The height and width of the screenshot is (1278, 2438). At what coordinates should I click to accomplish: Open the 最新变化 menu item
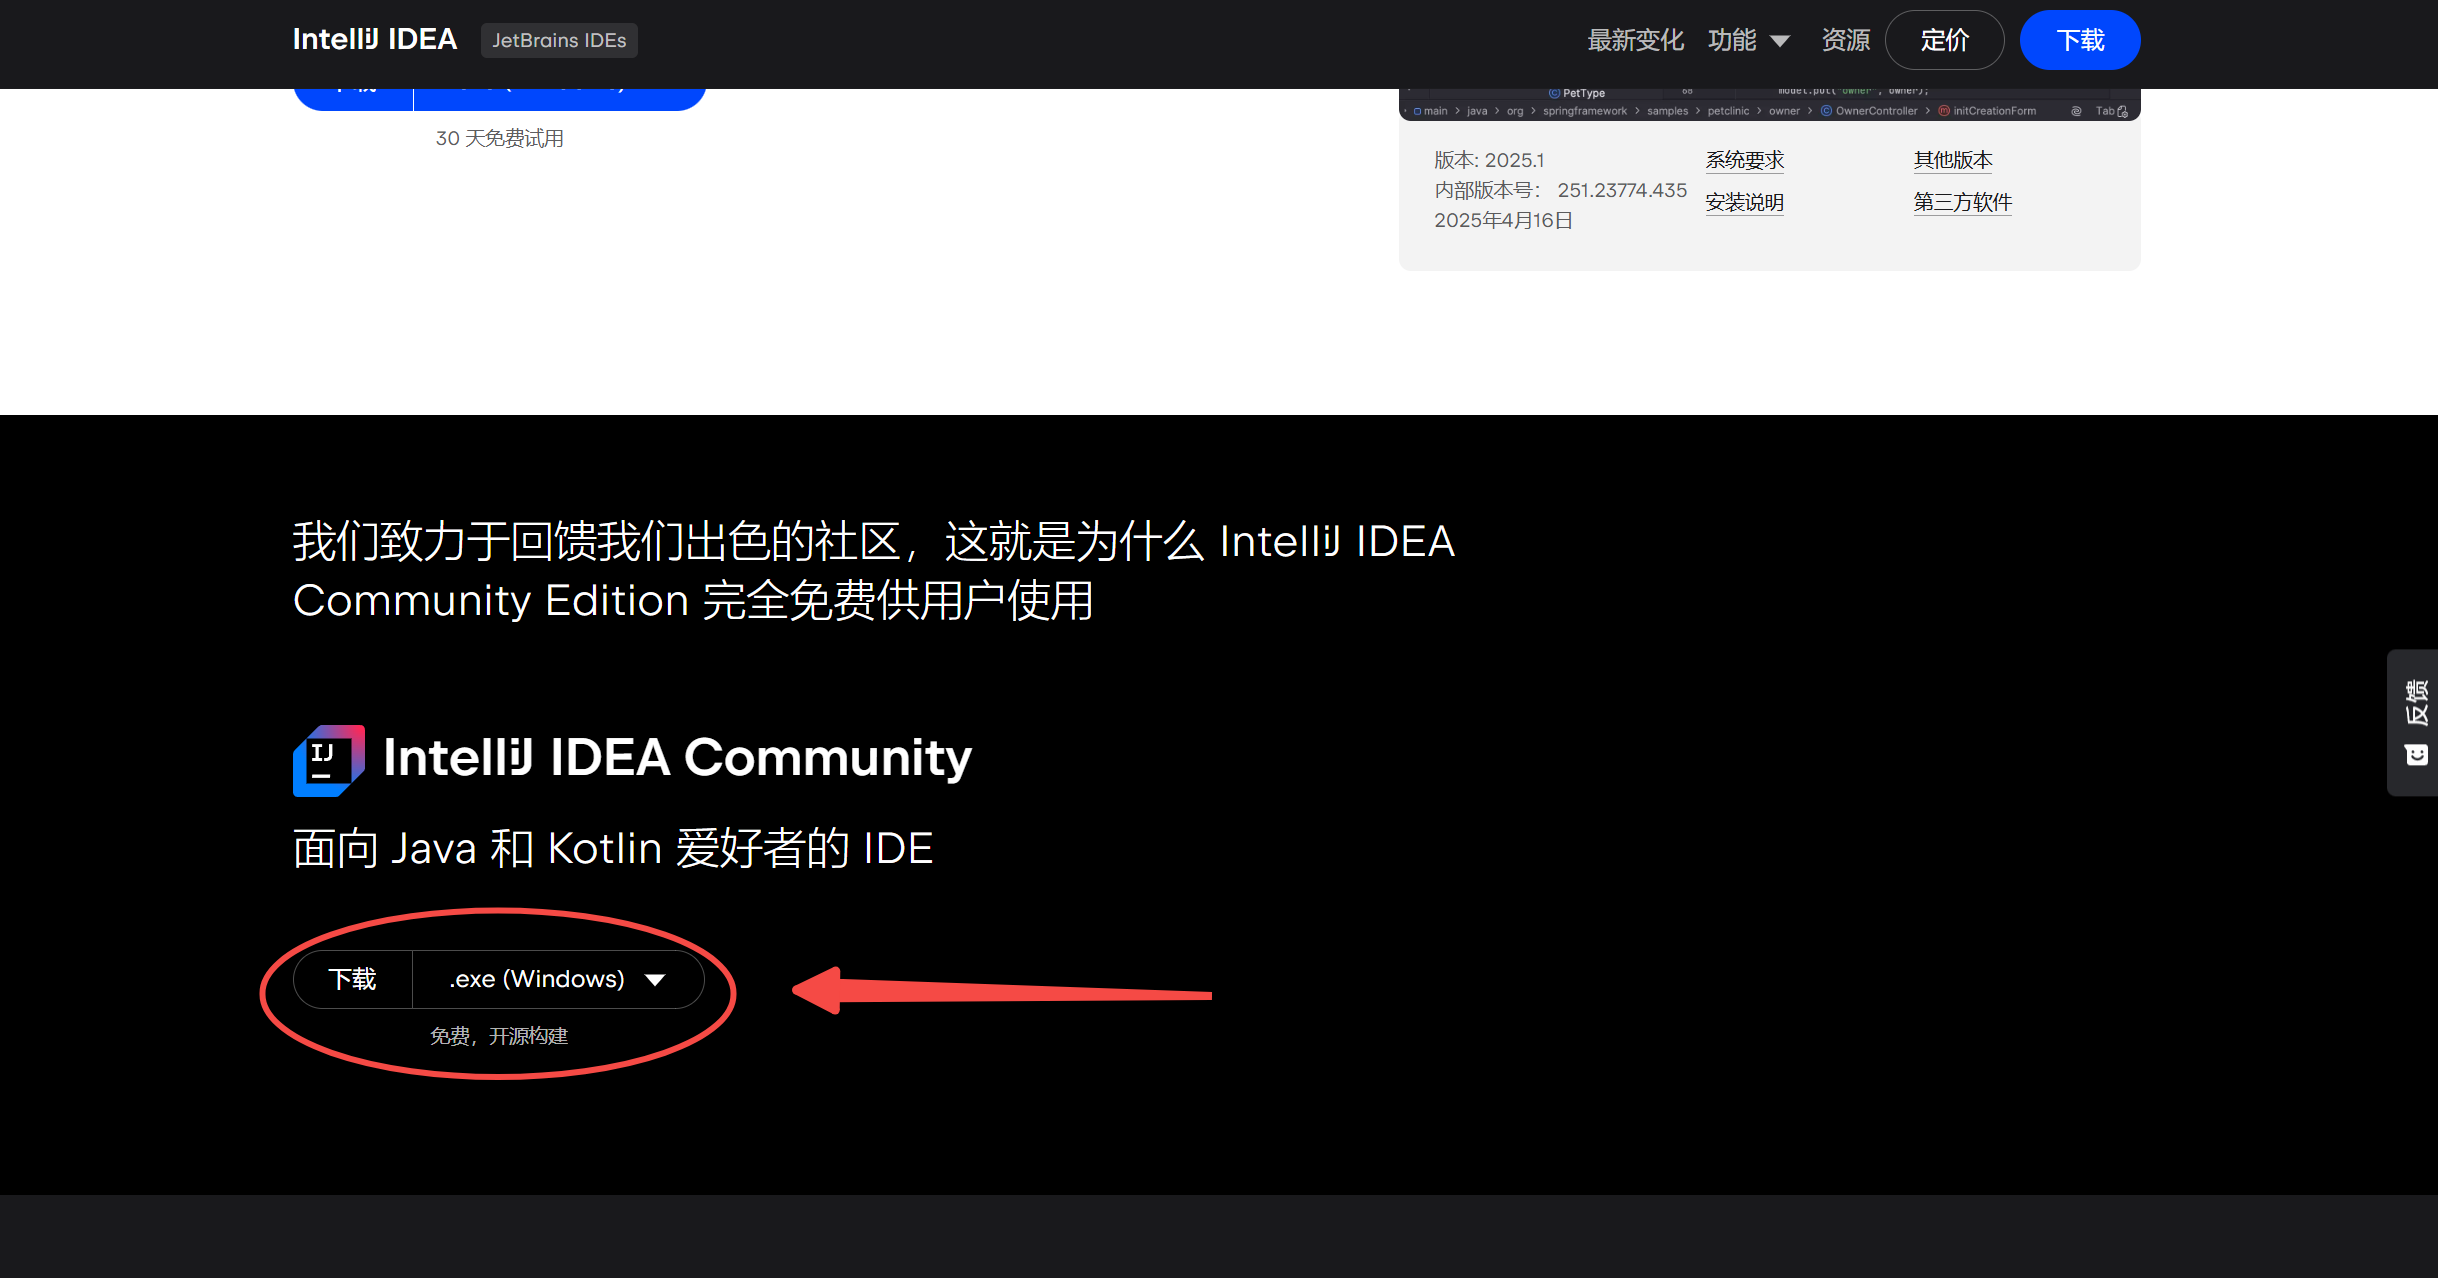[1635, 40]
